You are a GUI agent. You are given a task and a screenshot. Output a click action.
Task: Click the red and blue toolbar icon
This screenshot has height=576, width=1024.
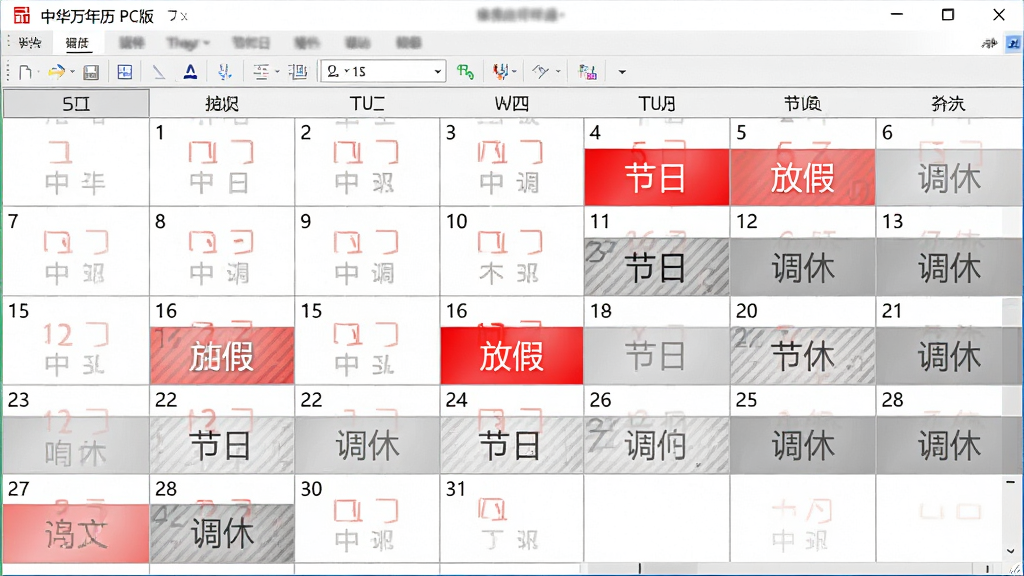pyautogui.click(x=500, y=72)
